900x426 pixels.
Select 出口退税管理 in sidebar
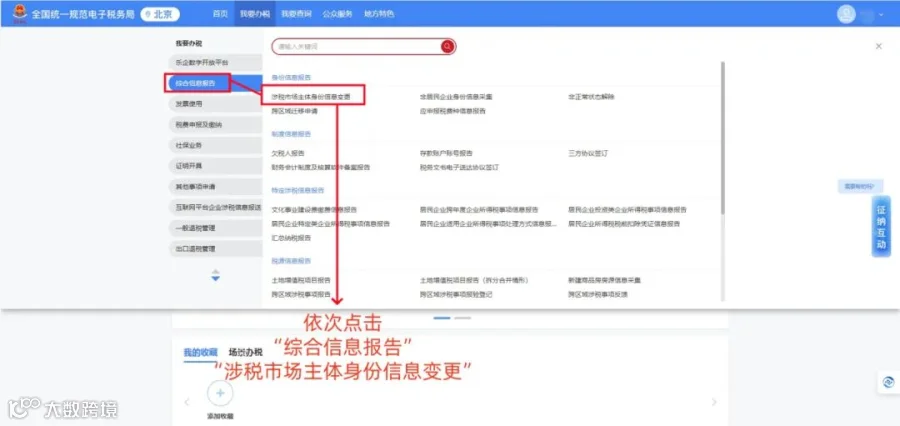(x=216, y=249)
